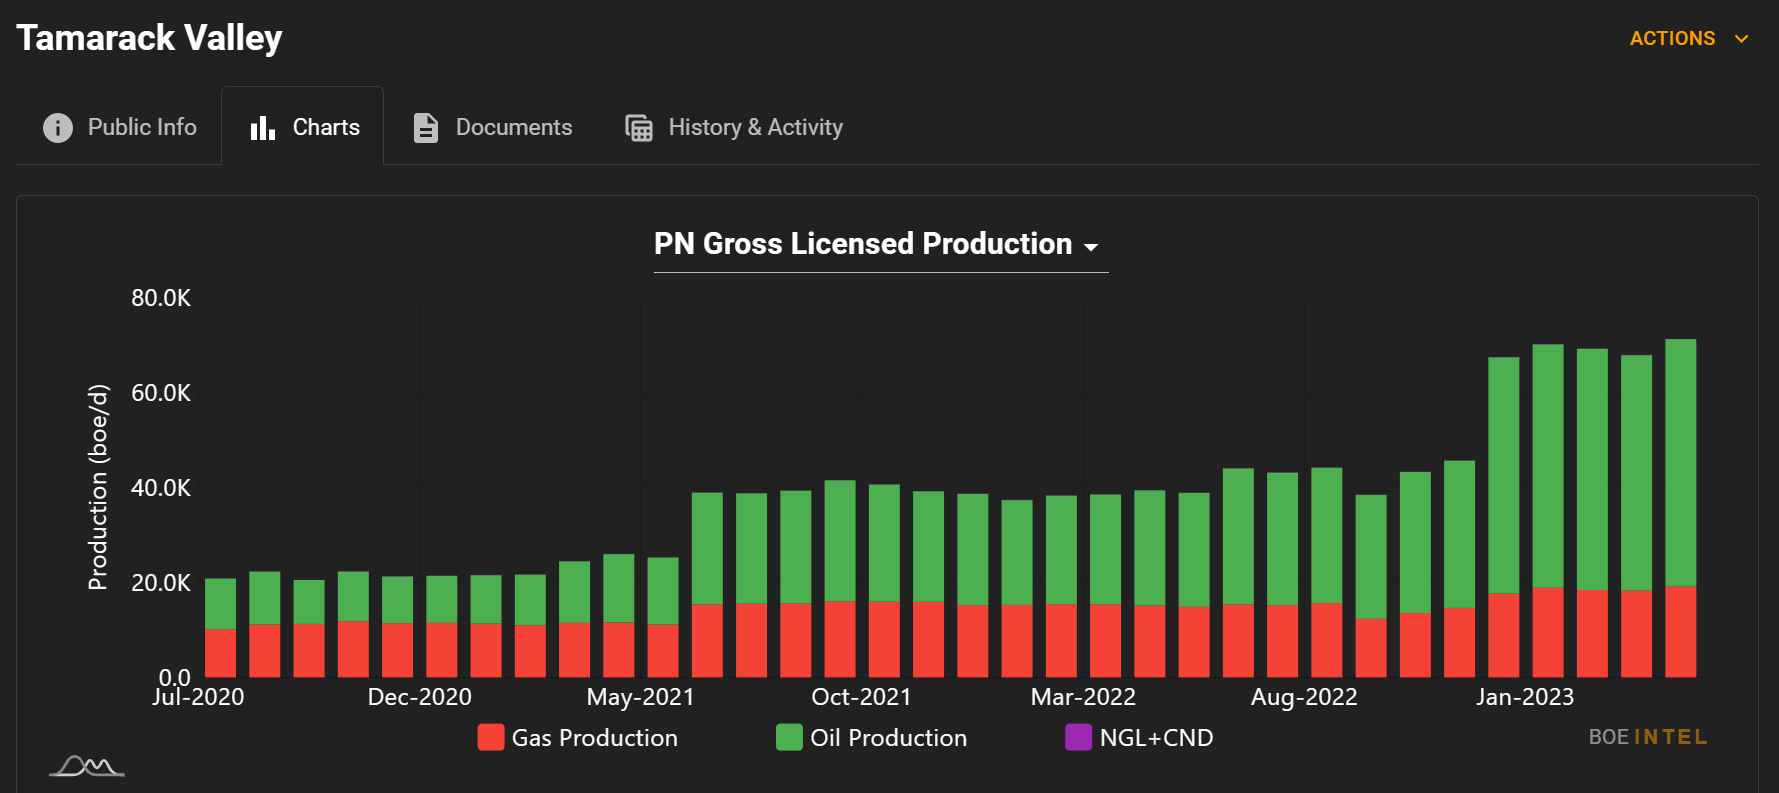The width and height of the screenshot is (1779, 793).
Task: Click the Oct-2021 axis label
Action: tap(861, 697)
